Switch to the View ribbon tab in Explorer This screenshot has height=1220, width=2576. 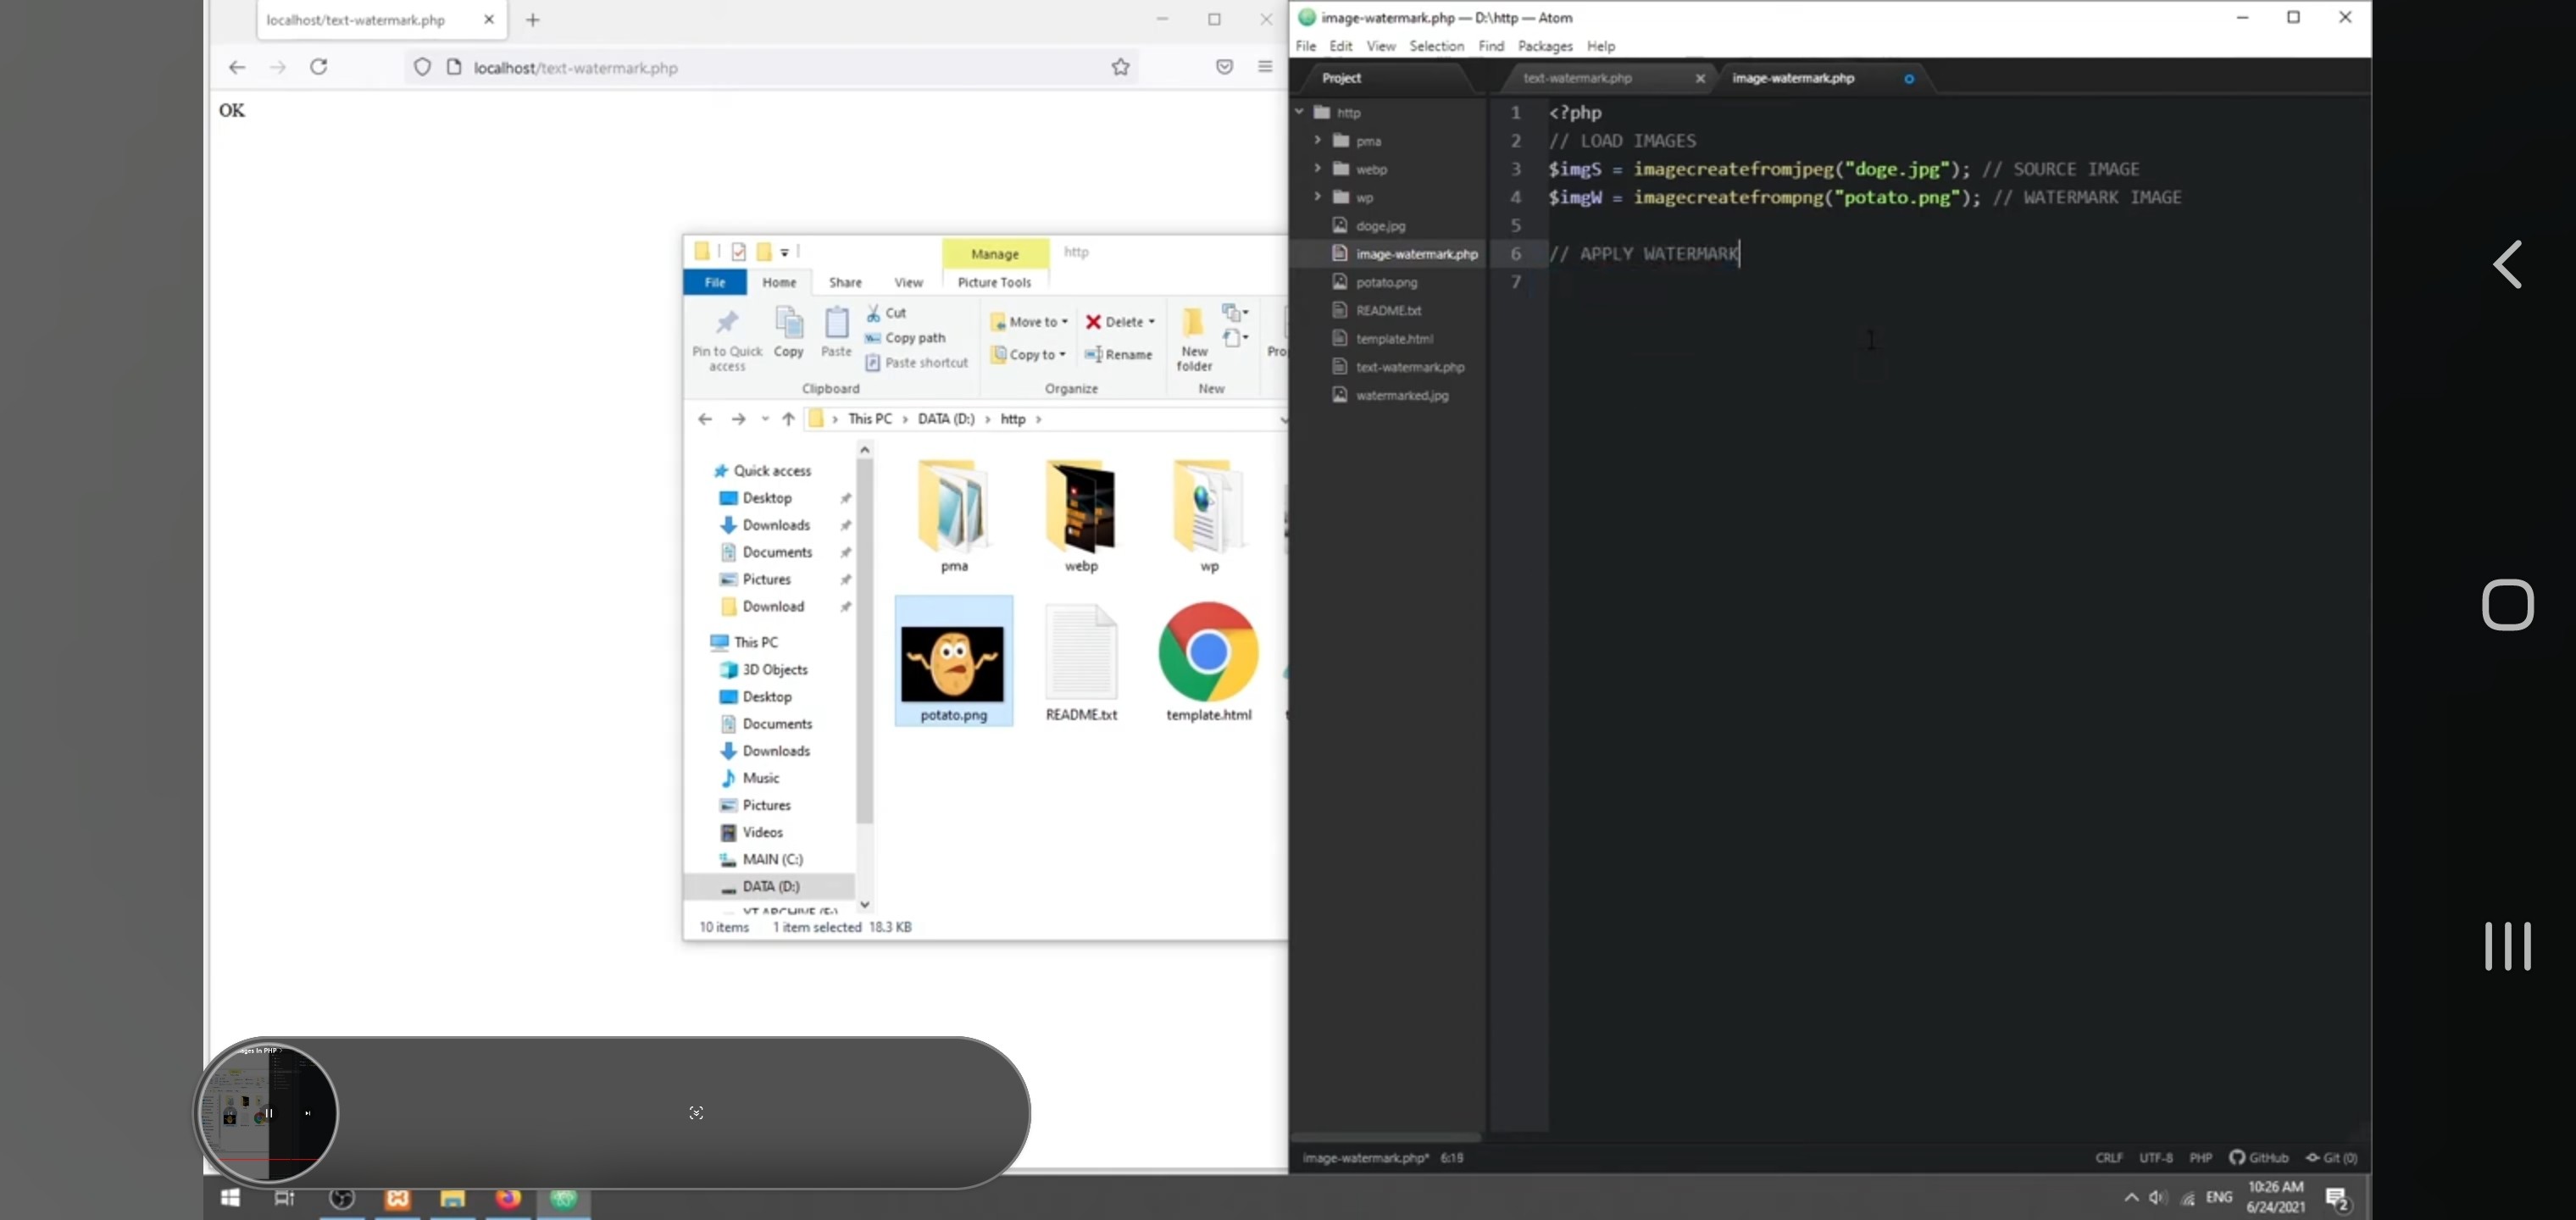[x=908, y=282]
